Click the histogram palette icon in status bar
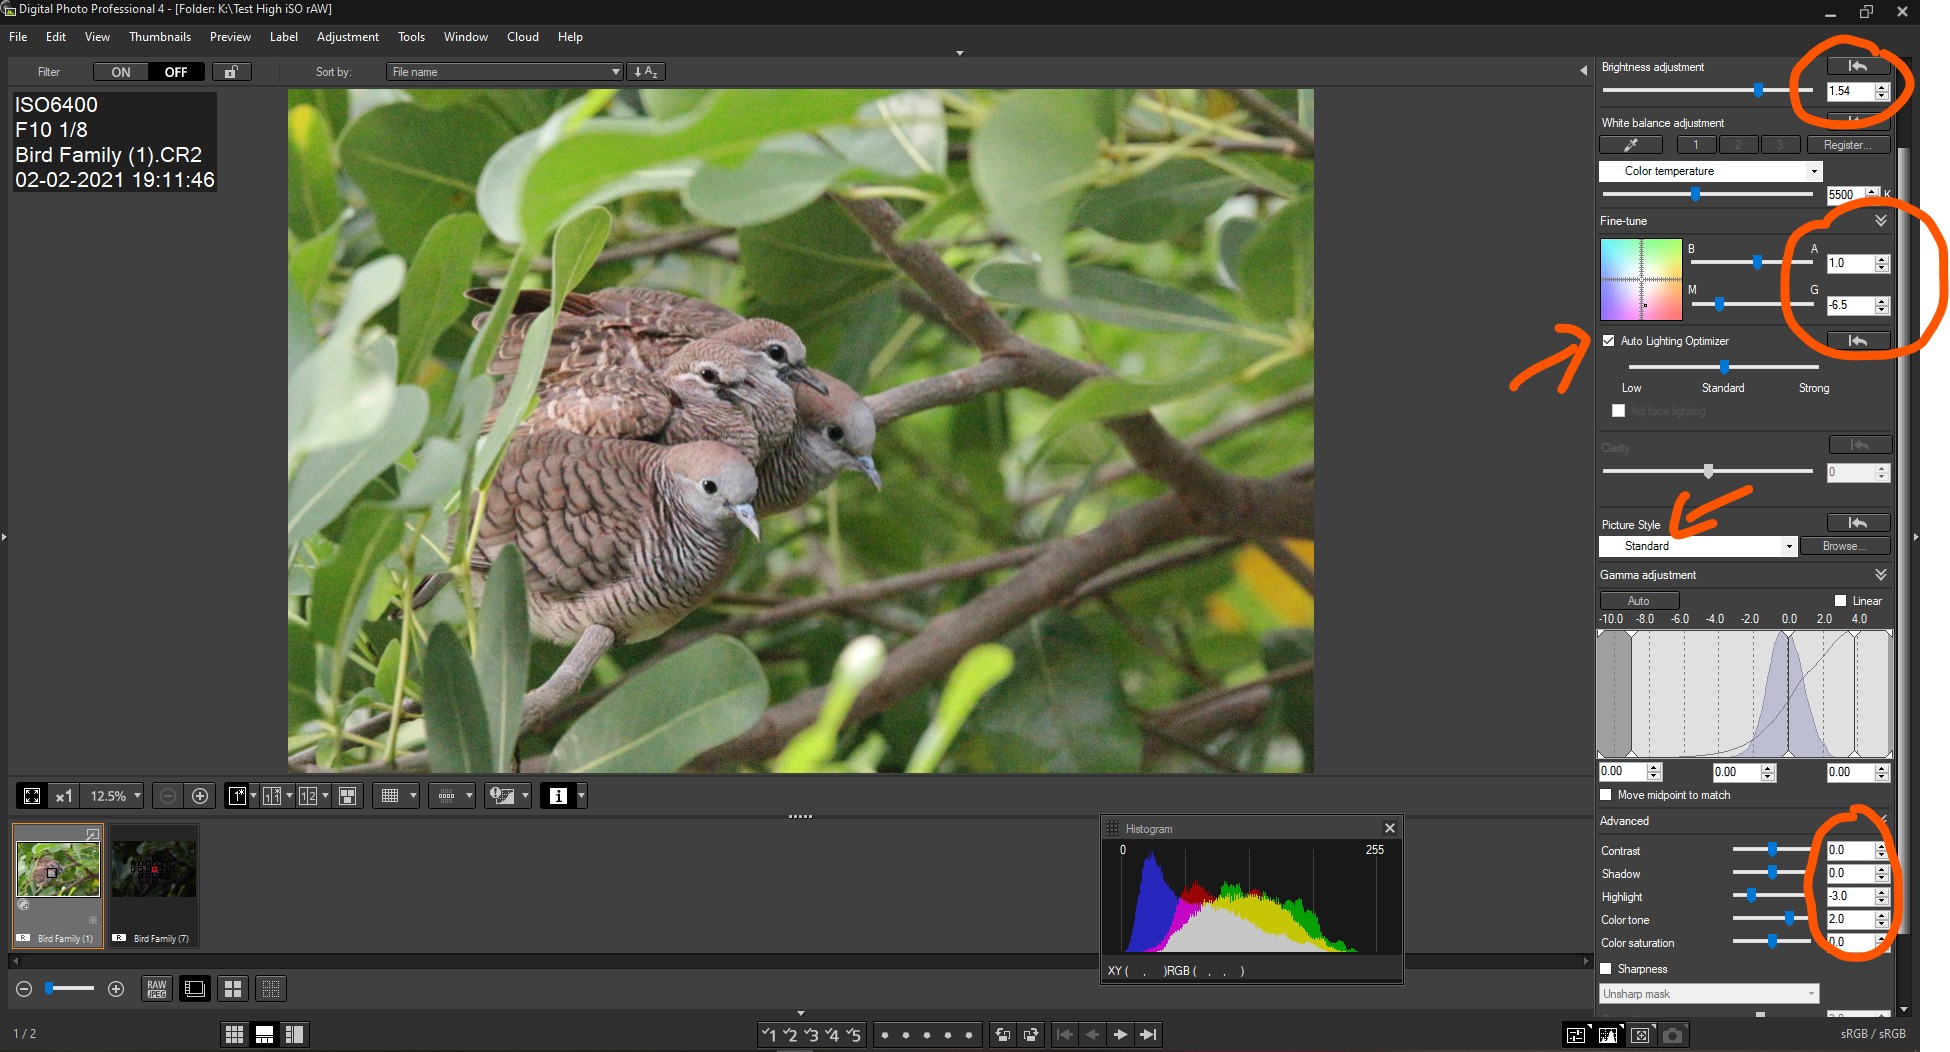1950x1052 pixels. [1608, 1034]
